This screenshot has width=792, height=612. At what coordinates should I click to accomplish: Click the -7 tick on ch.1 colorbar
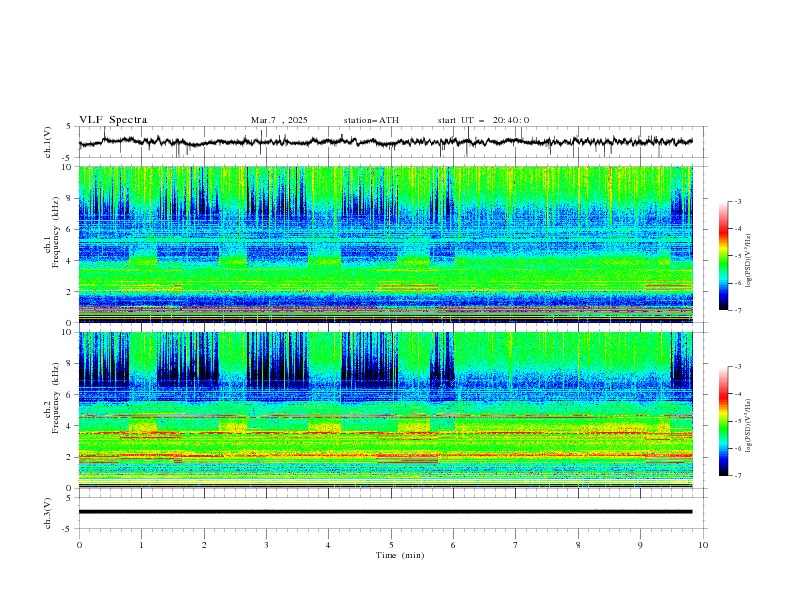[x=738, y=310]
